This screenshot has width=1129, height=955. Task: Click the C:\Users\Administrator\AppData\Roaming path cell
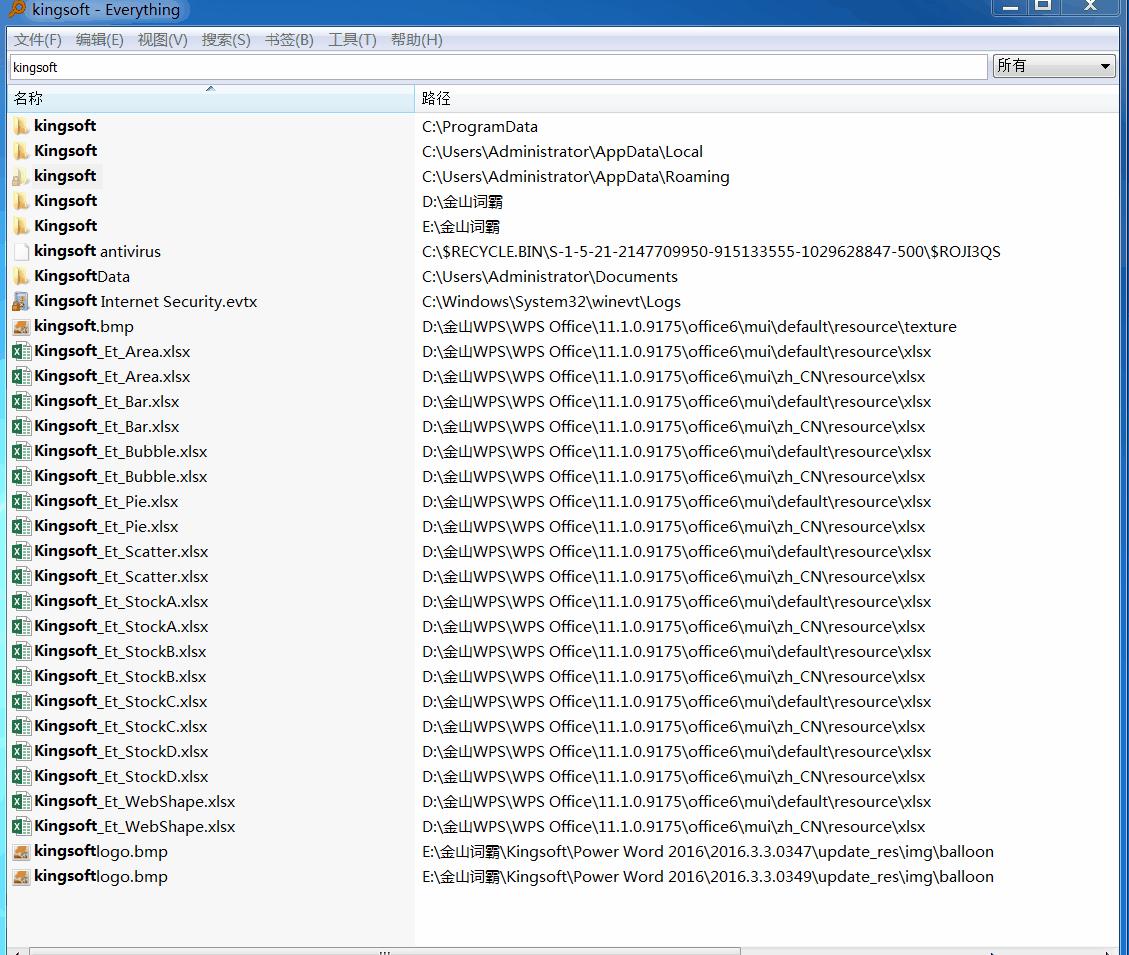(x=575, y=176)
